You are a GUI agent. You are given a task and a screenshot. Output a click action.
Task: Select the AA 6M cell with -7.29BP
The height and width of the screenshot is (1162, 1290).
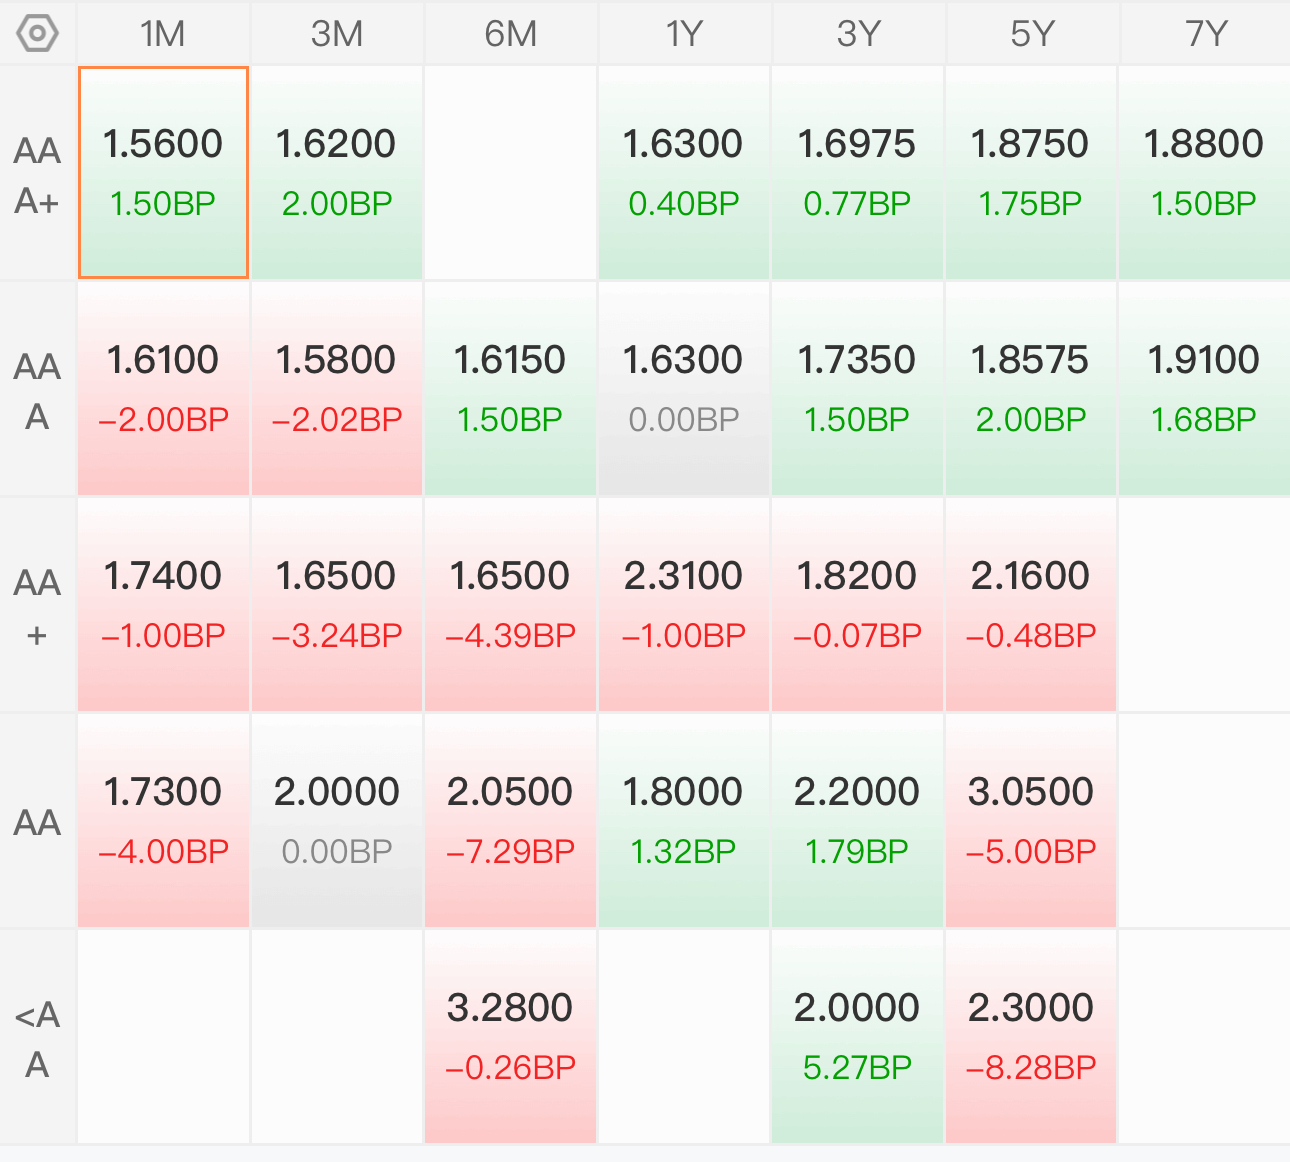[510, 820]
